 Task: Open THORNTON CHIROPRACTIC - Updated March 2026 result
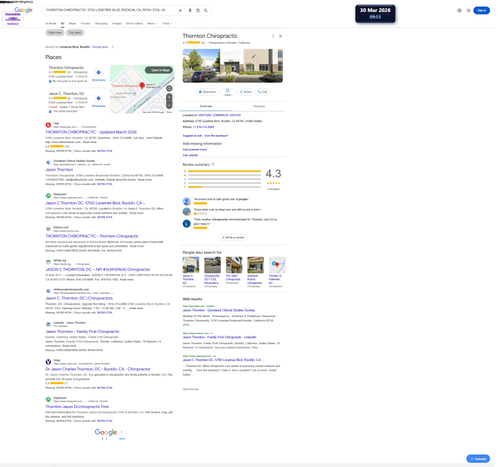91,132
